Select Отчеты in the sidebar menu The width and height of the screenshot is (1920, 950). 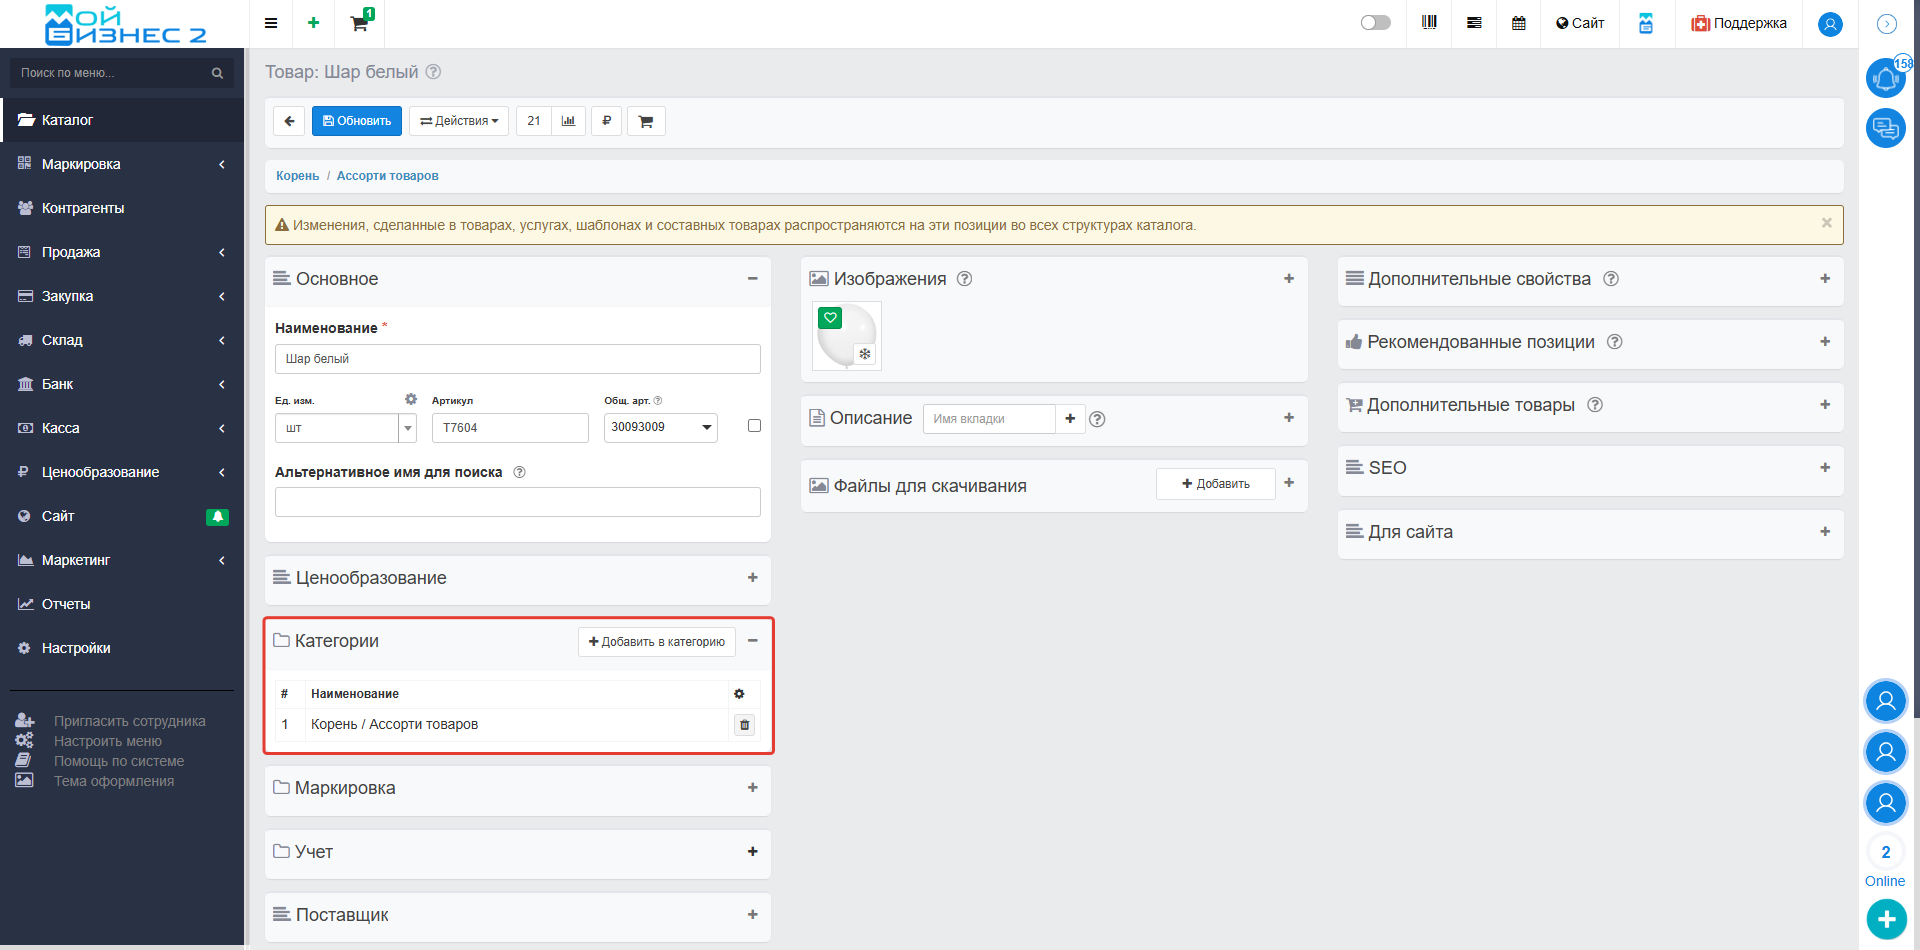click(66, 604)
